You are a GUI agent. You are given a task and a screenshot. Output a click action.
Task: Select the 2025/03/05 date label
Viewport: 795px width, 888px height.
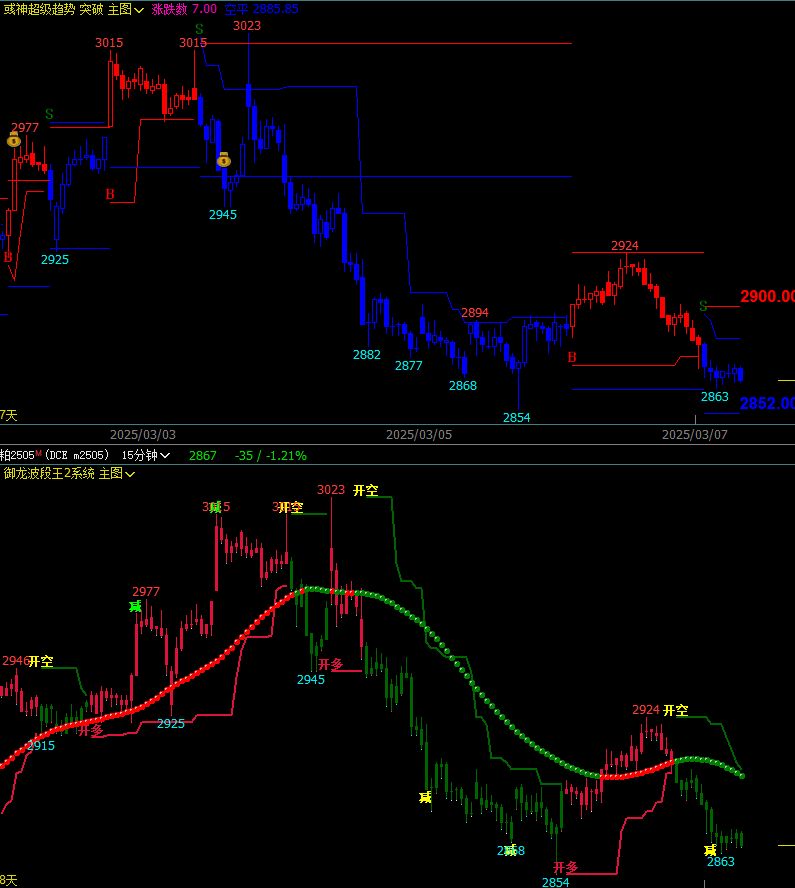(419, 434)
